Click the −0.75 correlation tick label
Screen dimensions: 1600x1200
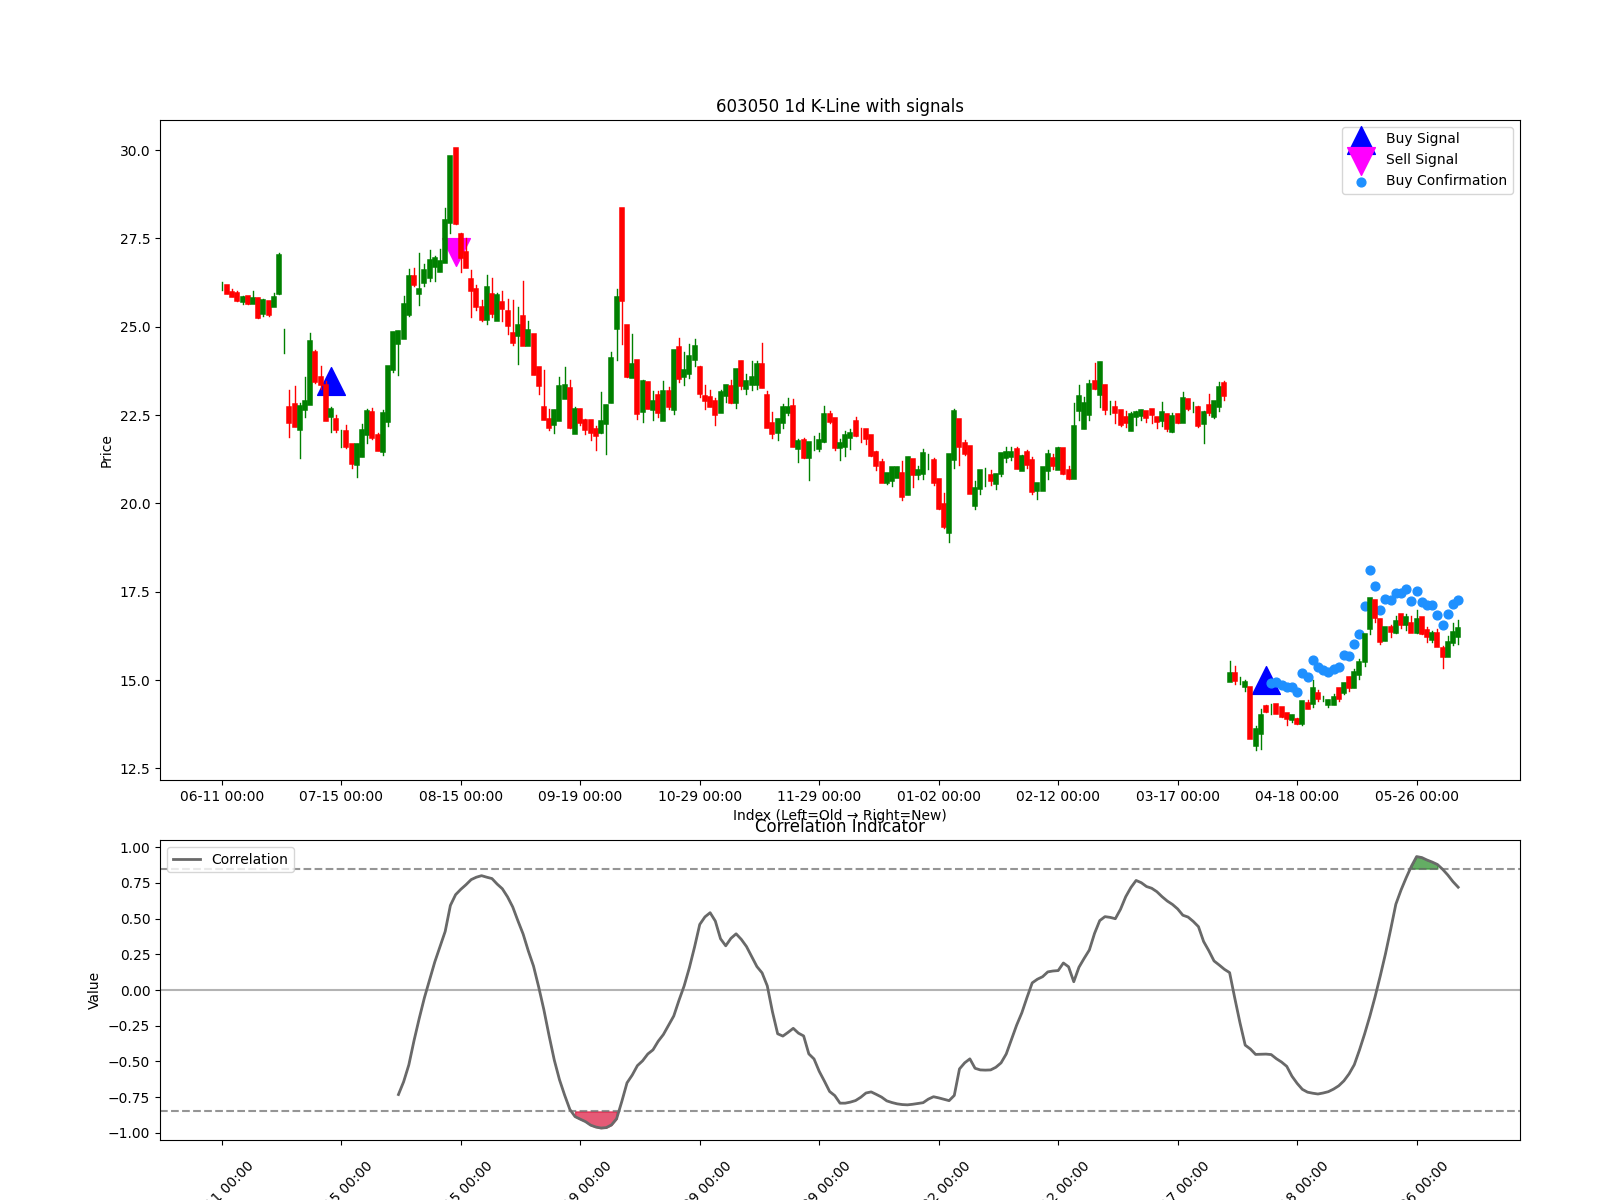[x=130, y=1098]
